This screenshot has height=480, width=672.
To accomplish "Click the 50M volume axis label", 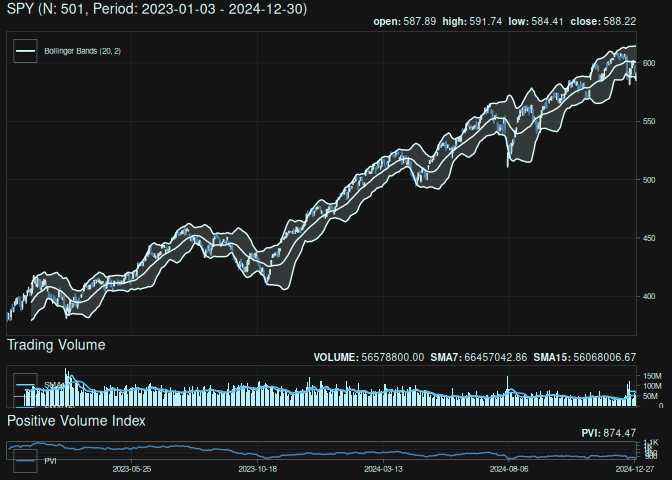I will (x=650, y=396).
